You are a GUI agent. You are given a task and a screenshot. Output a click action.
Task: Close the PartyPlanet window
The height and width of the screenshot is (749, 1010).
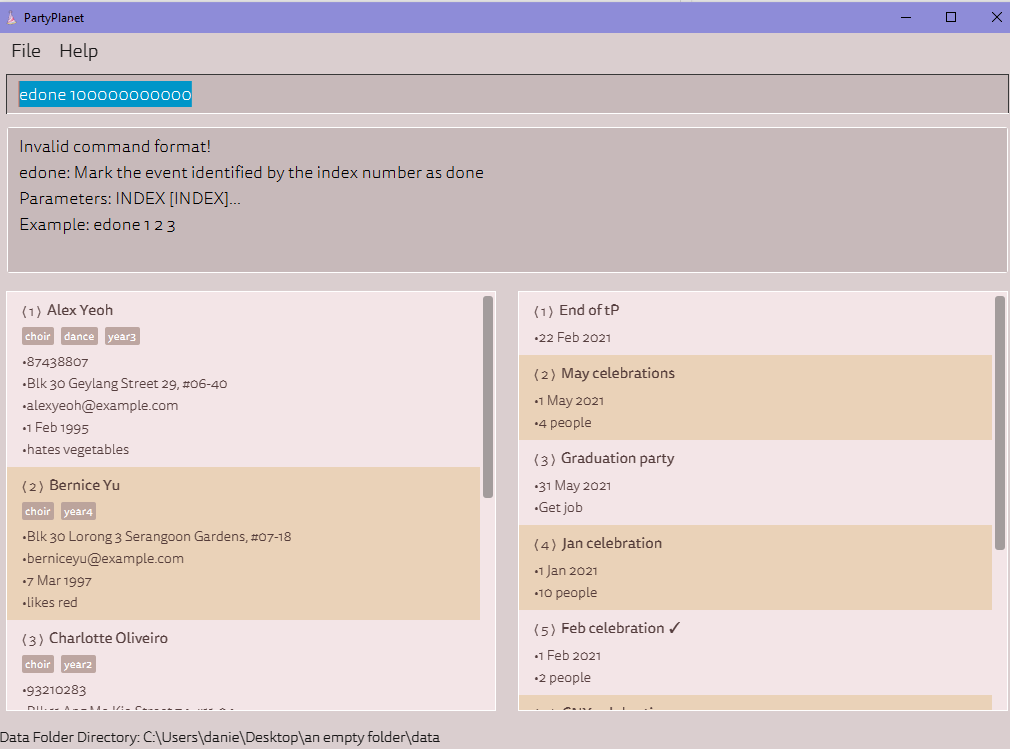[x=996, y=17]
